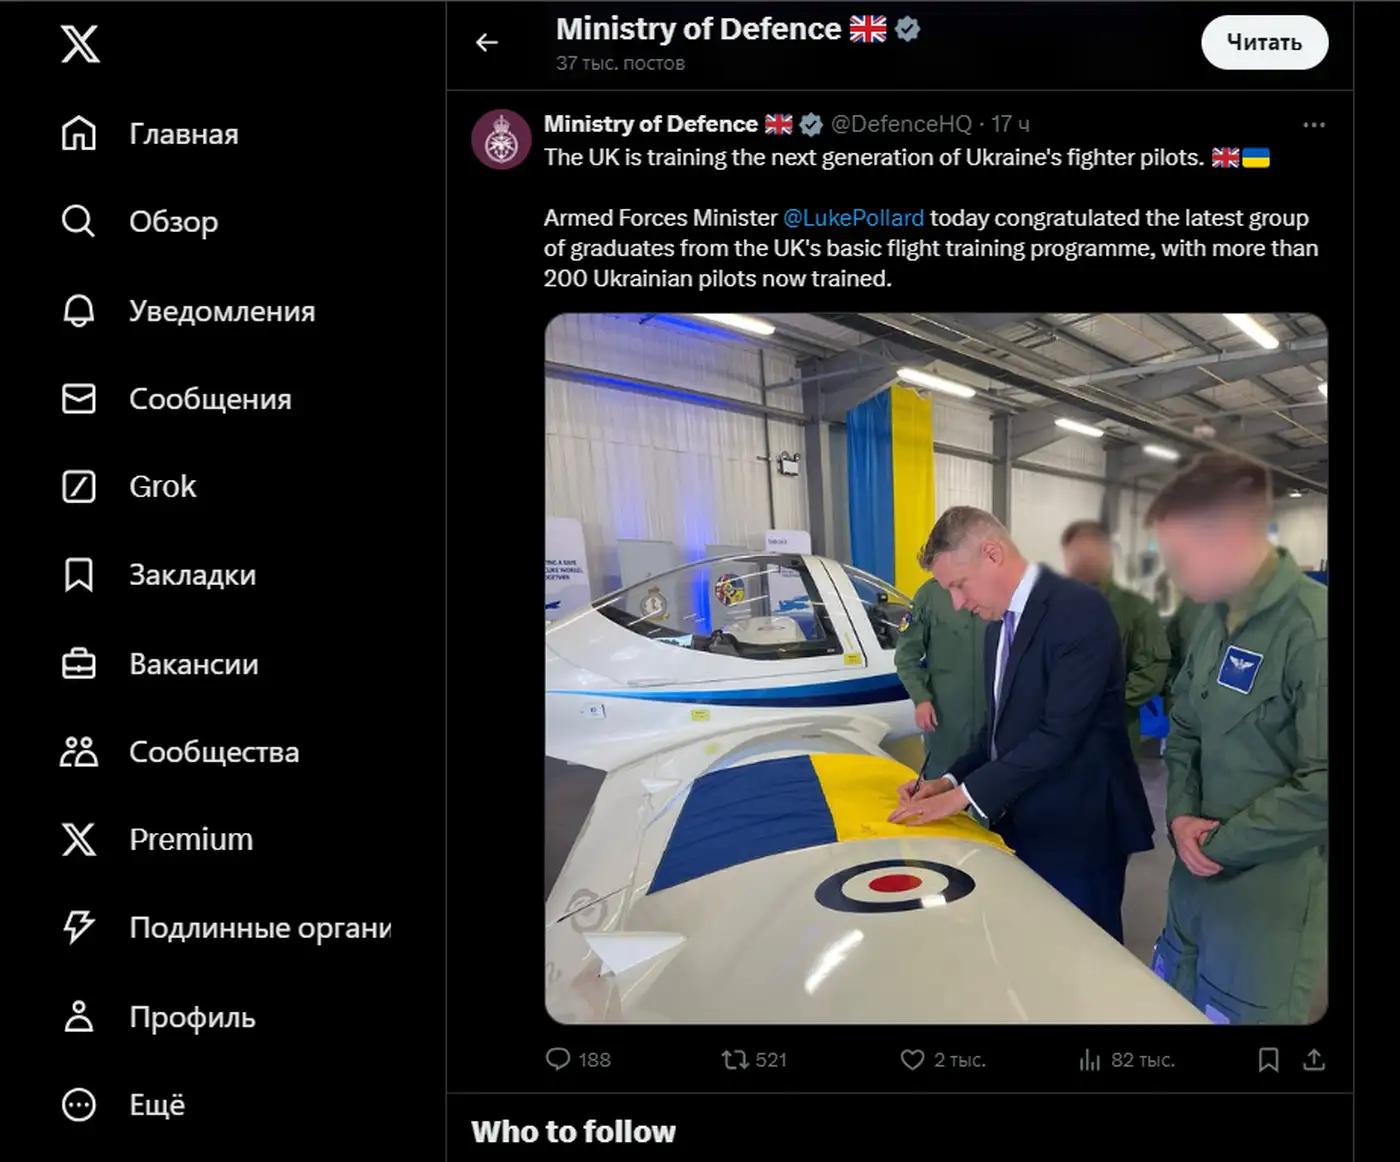
Task: Click the back arrow above the tweet
Action: [487, 42]
